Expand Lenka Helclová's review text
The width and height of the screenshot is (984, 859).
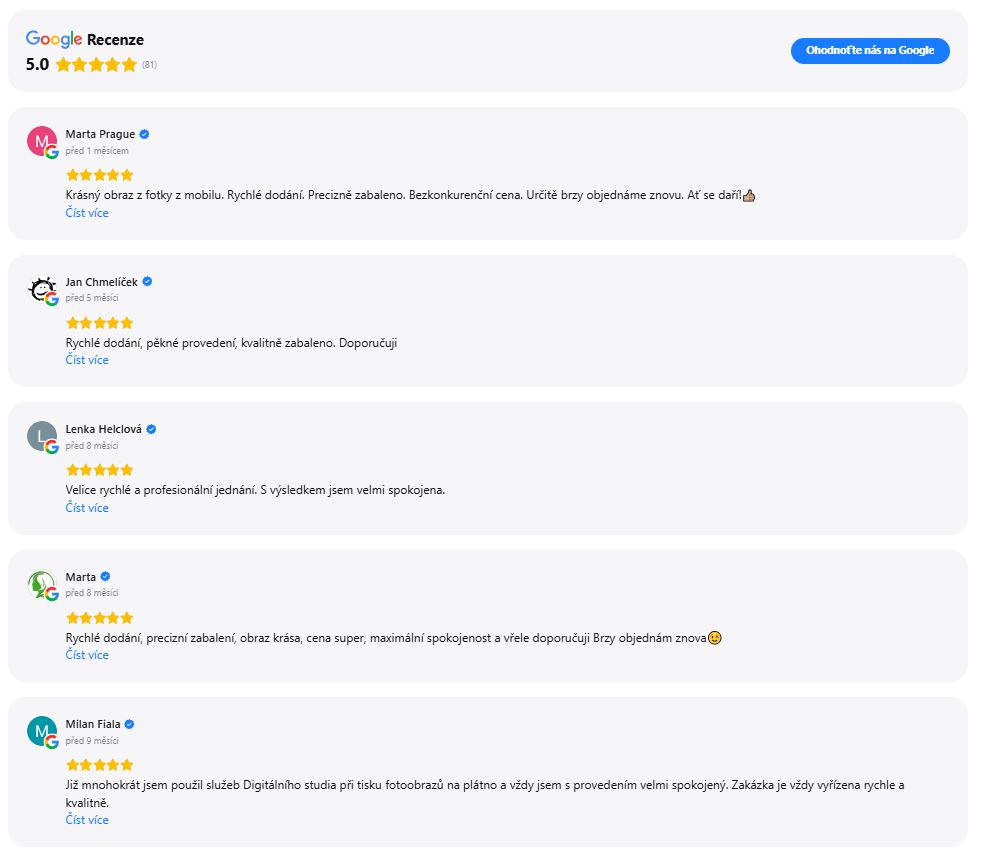click(x=86, y=507)
